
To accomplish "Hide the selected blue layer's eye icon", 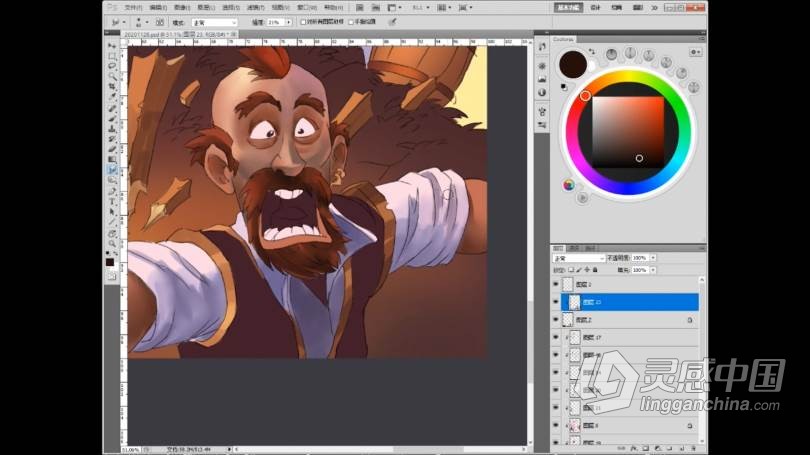I will click(x=556, y=302).
